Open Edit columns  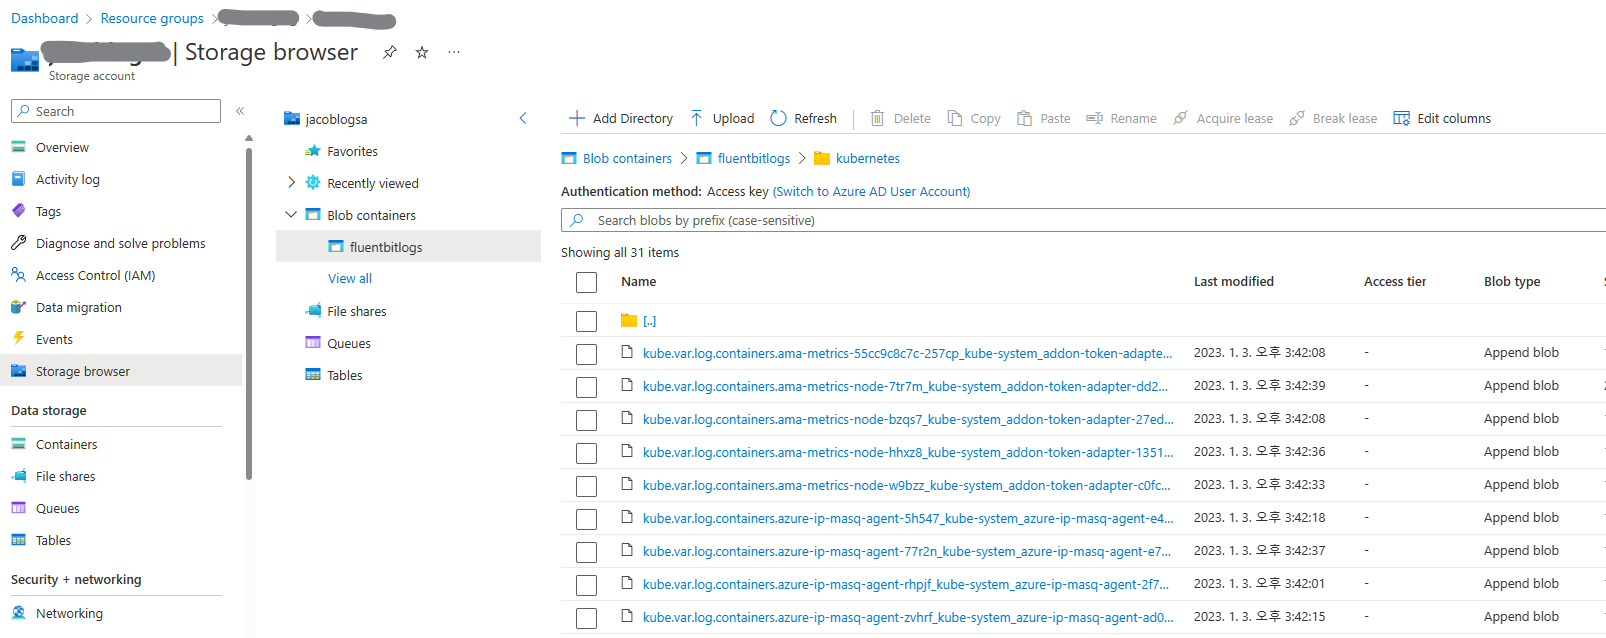1442,118
